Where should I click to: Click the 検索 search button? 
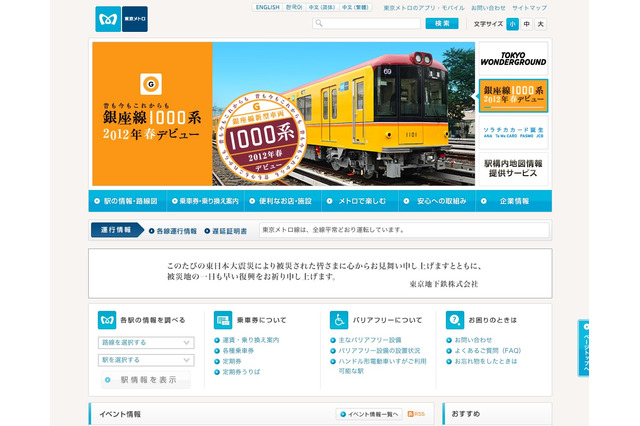(442, 23)
